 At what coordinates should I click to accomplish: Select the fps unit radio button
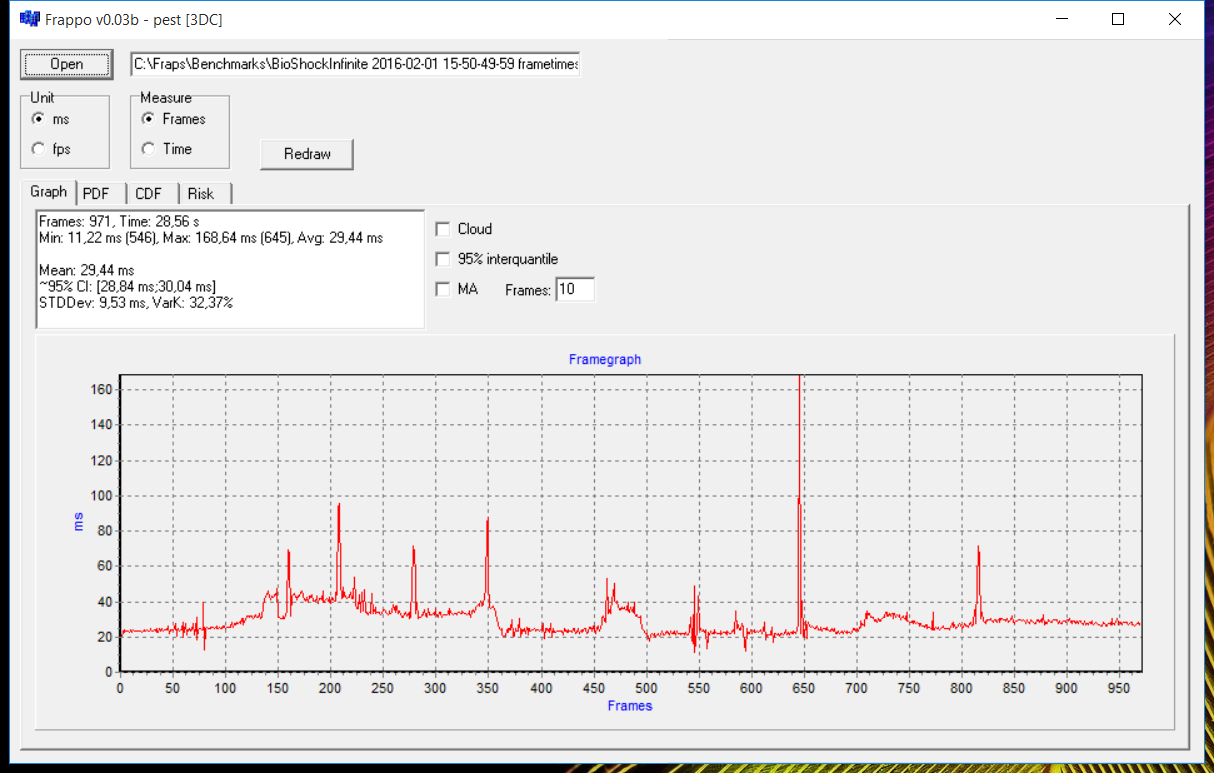coord(39,149)
